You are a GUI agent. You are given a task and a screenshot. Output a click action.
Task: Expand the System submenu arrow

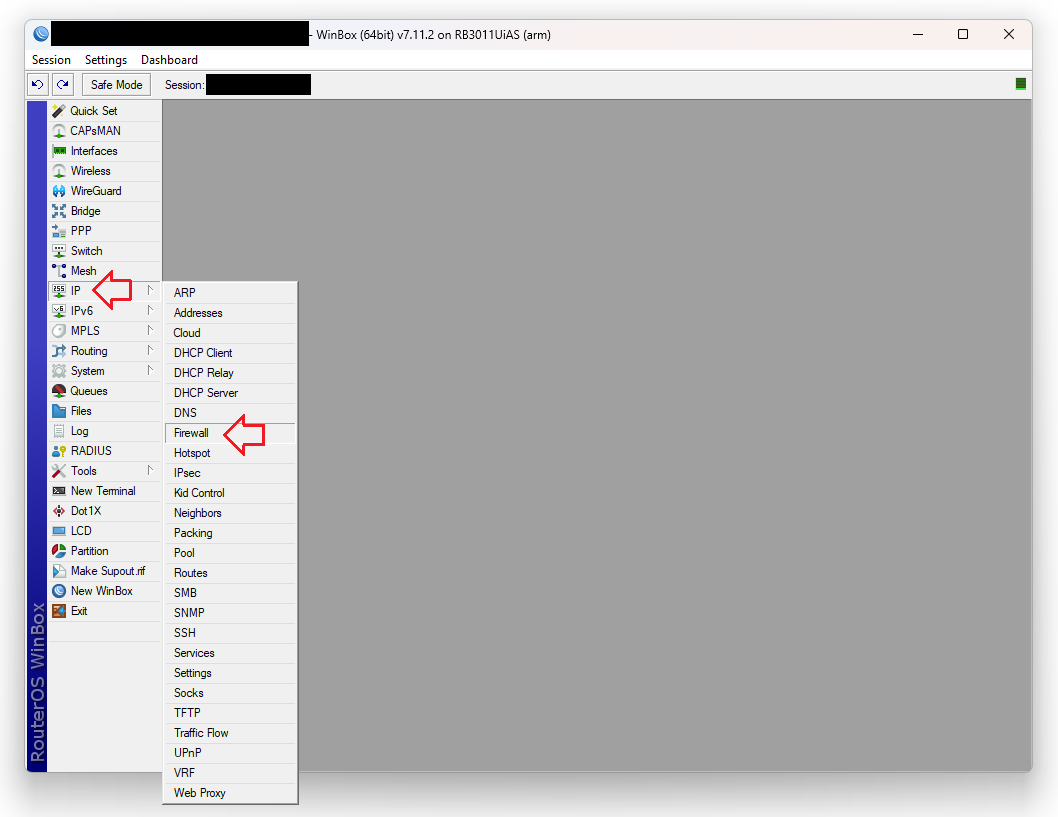(150, 371)
